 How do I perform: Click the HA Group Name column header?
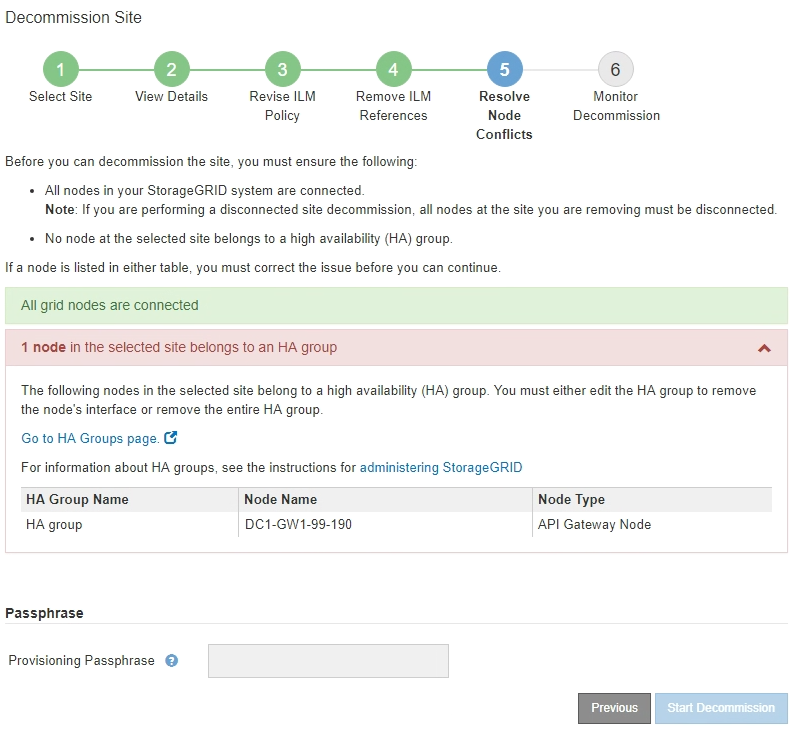pyautogui.click(x=77, y=499)
